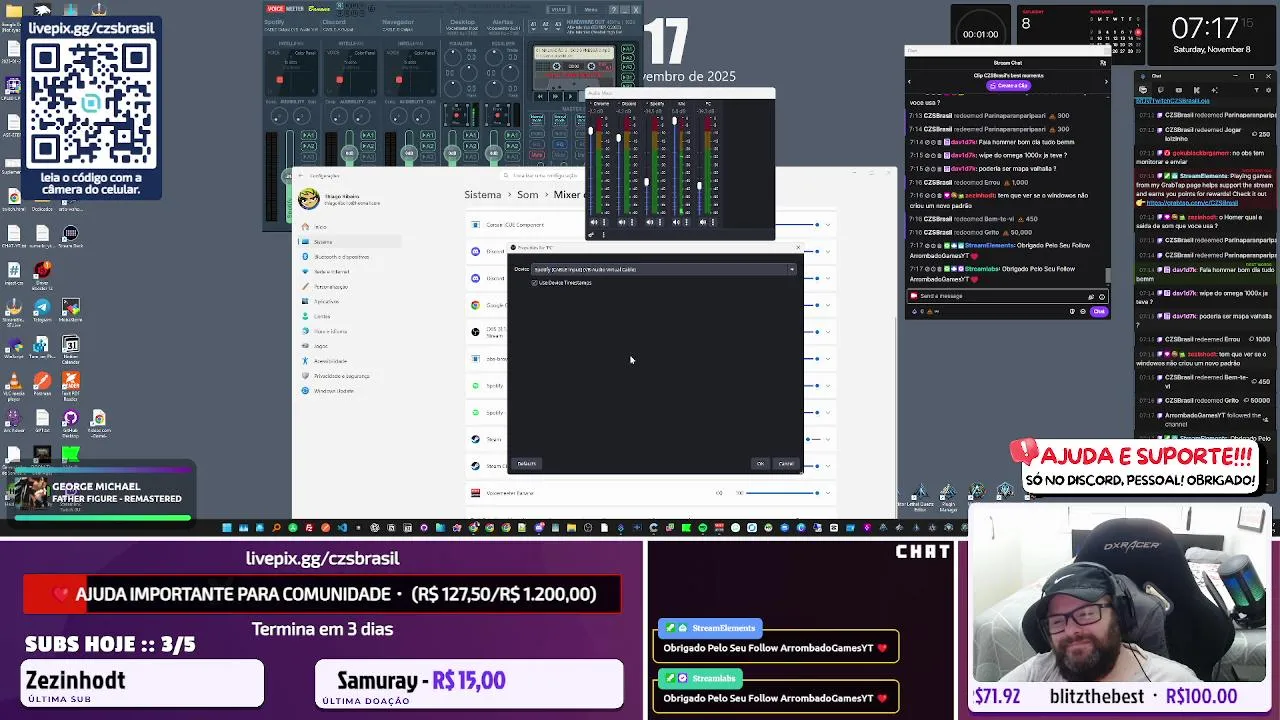1280x720 pixels.
Task: Mute the Mic channel in OBS Audio Mixer
Action: (677, 222)
